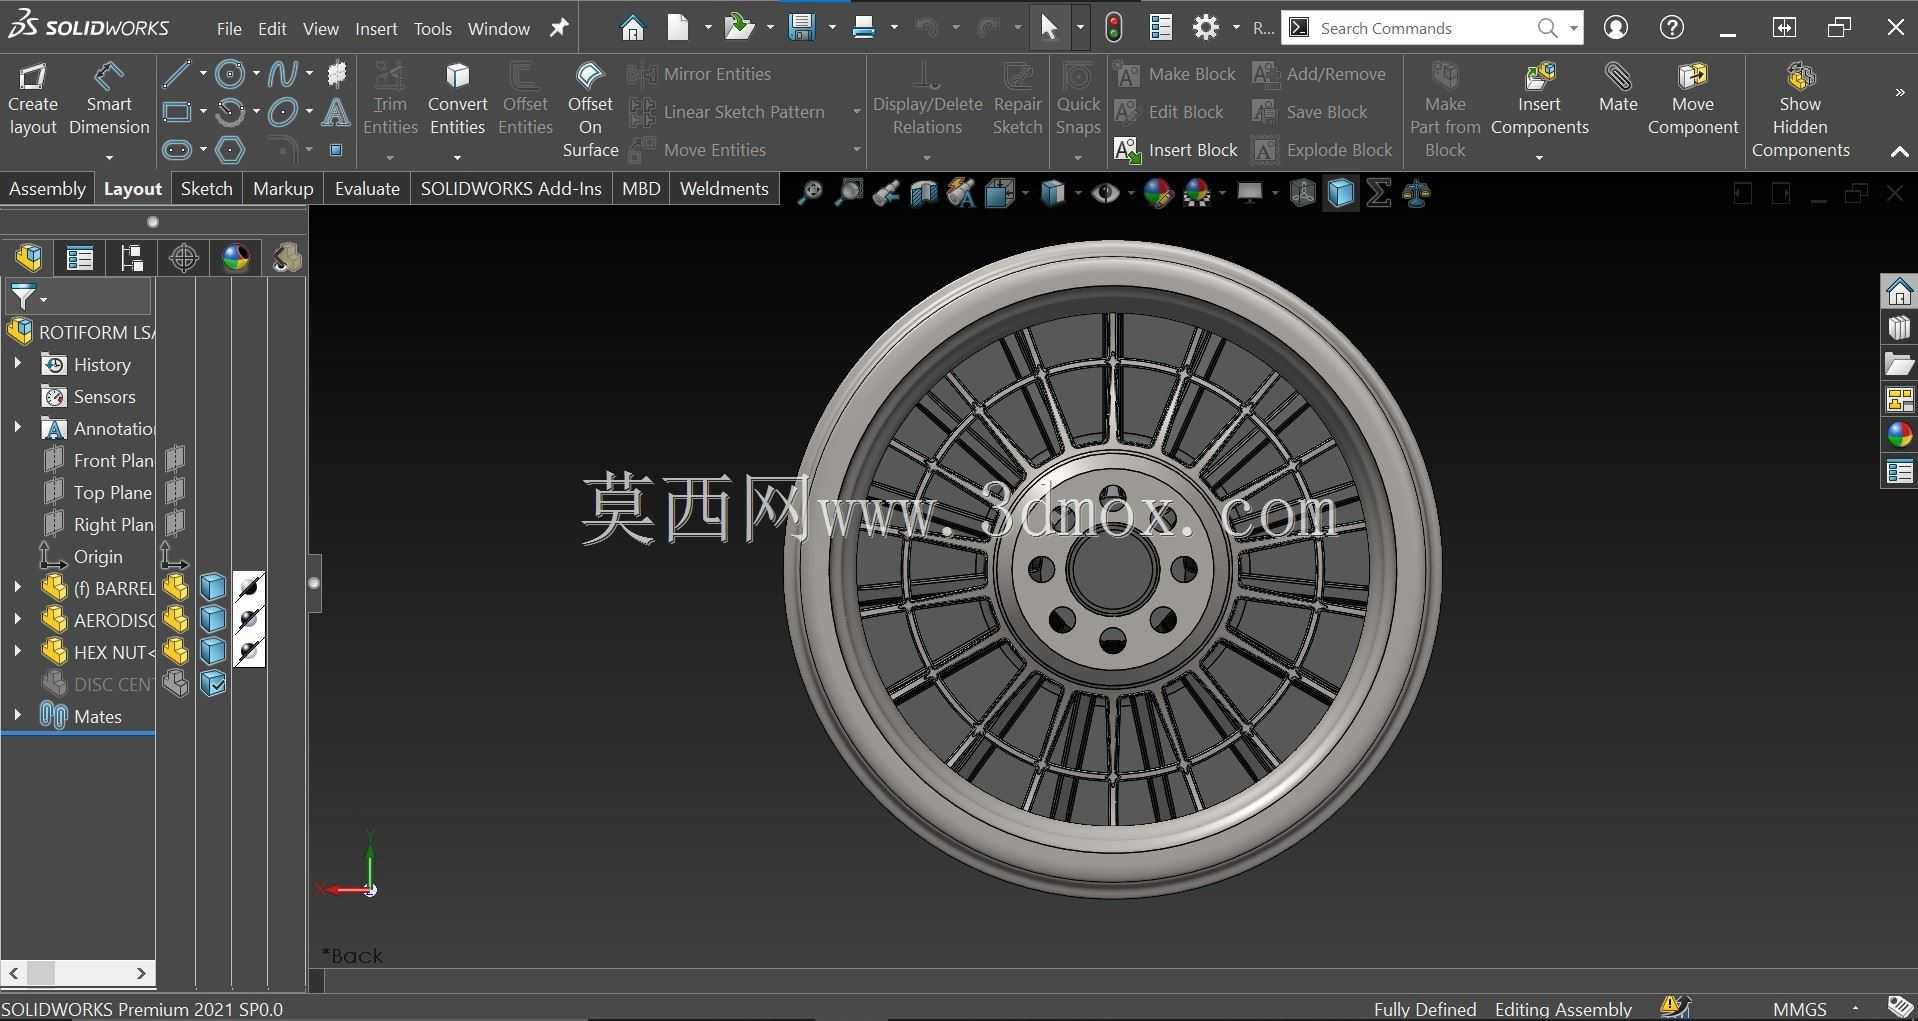Pick the Line sketch tool
Image resolution: width=1918 pixels, height=1021 pixels.
click(177, 74)
